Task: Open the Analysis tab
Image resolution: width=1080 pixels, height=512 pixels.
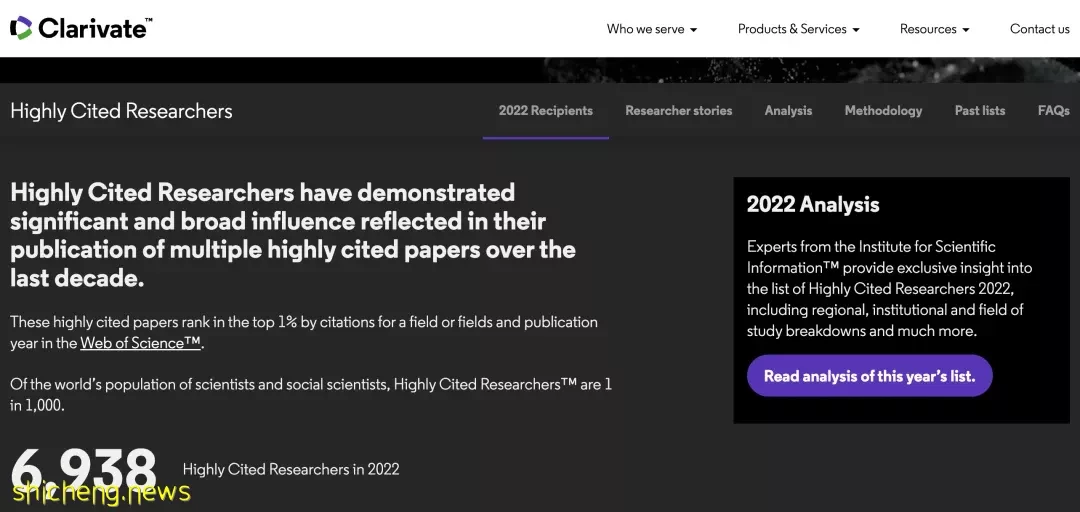Action: [x=788, y=110]
